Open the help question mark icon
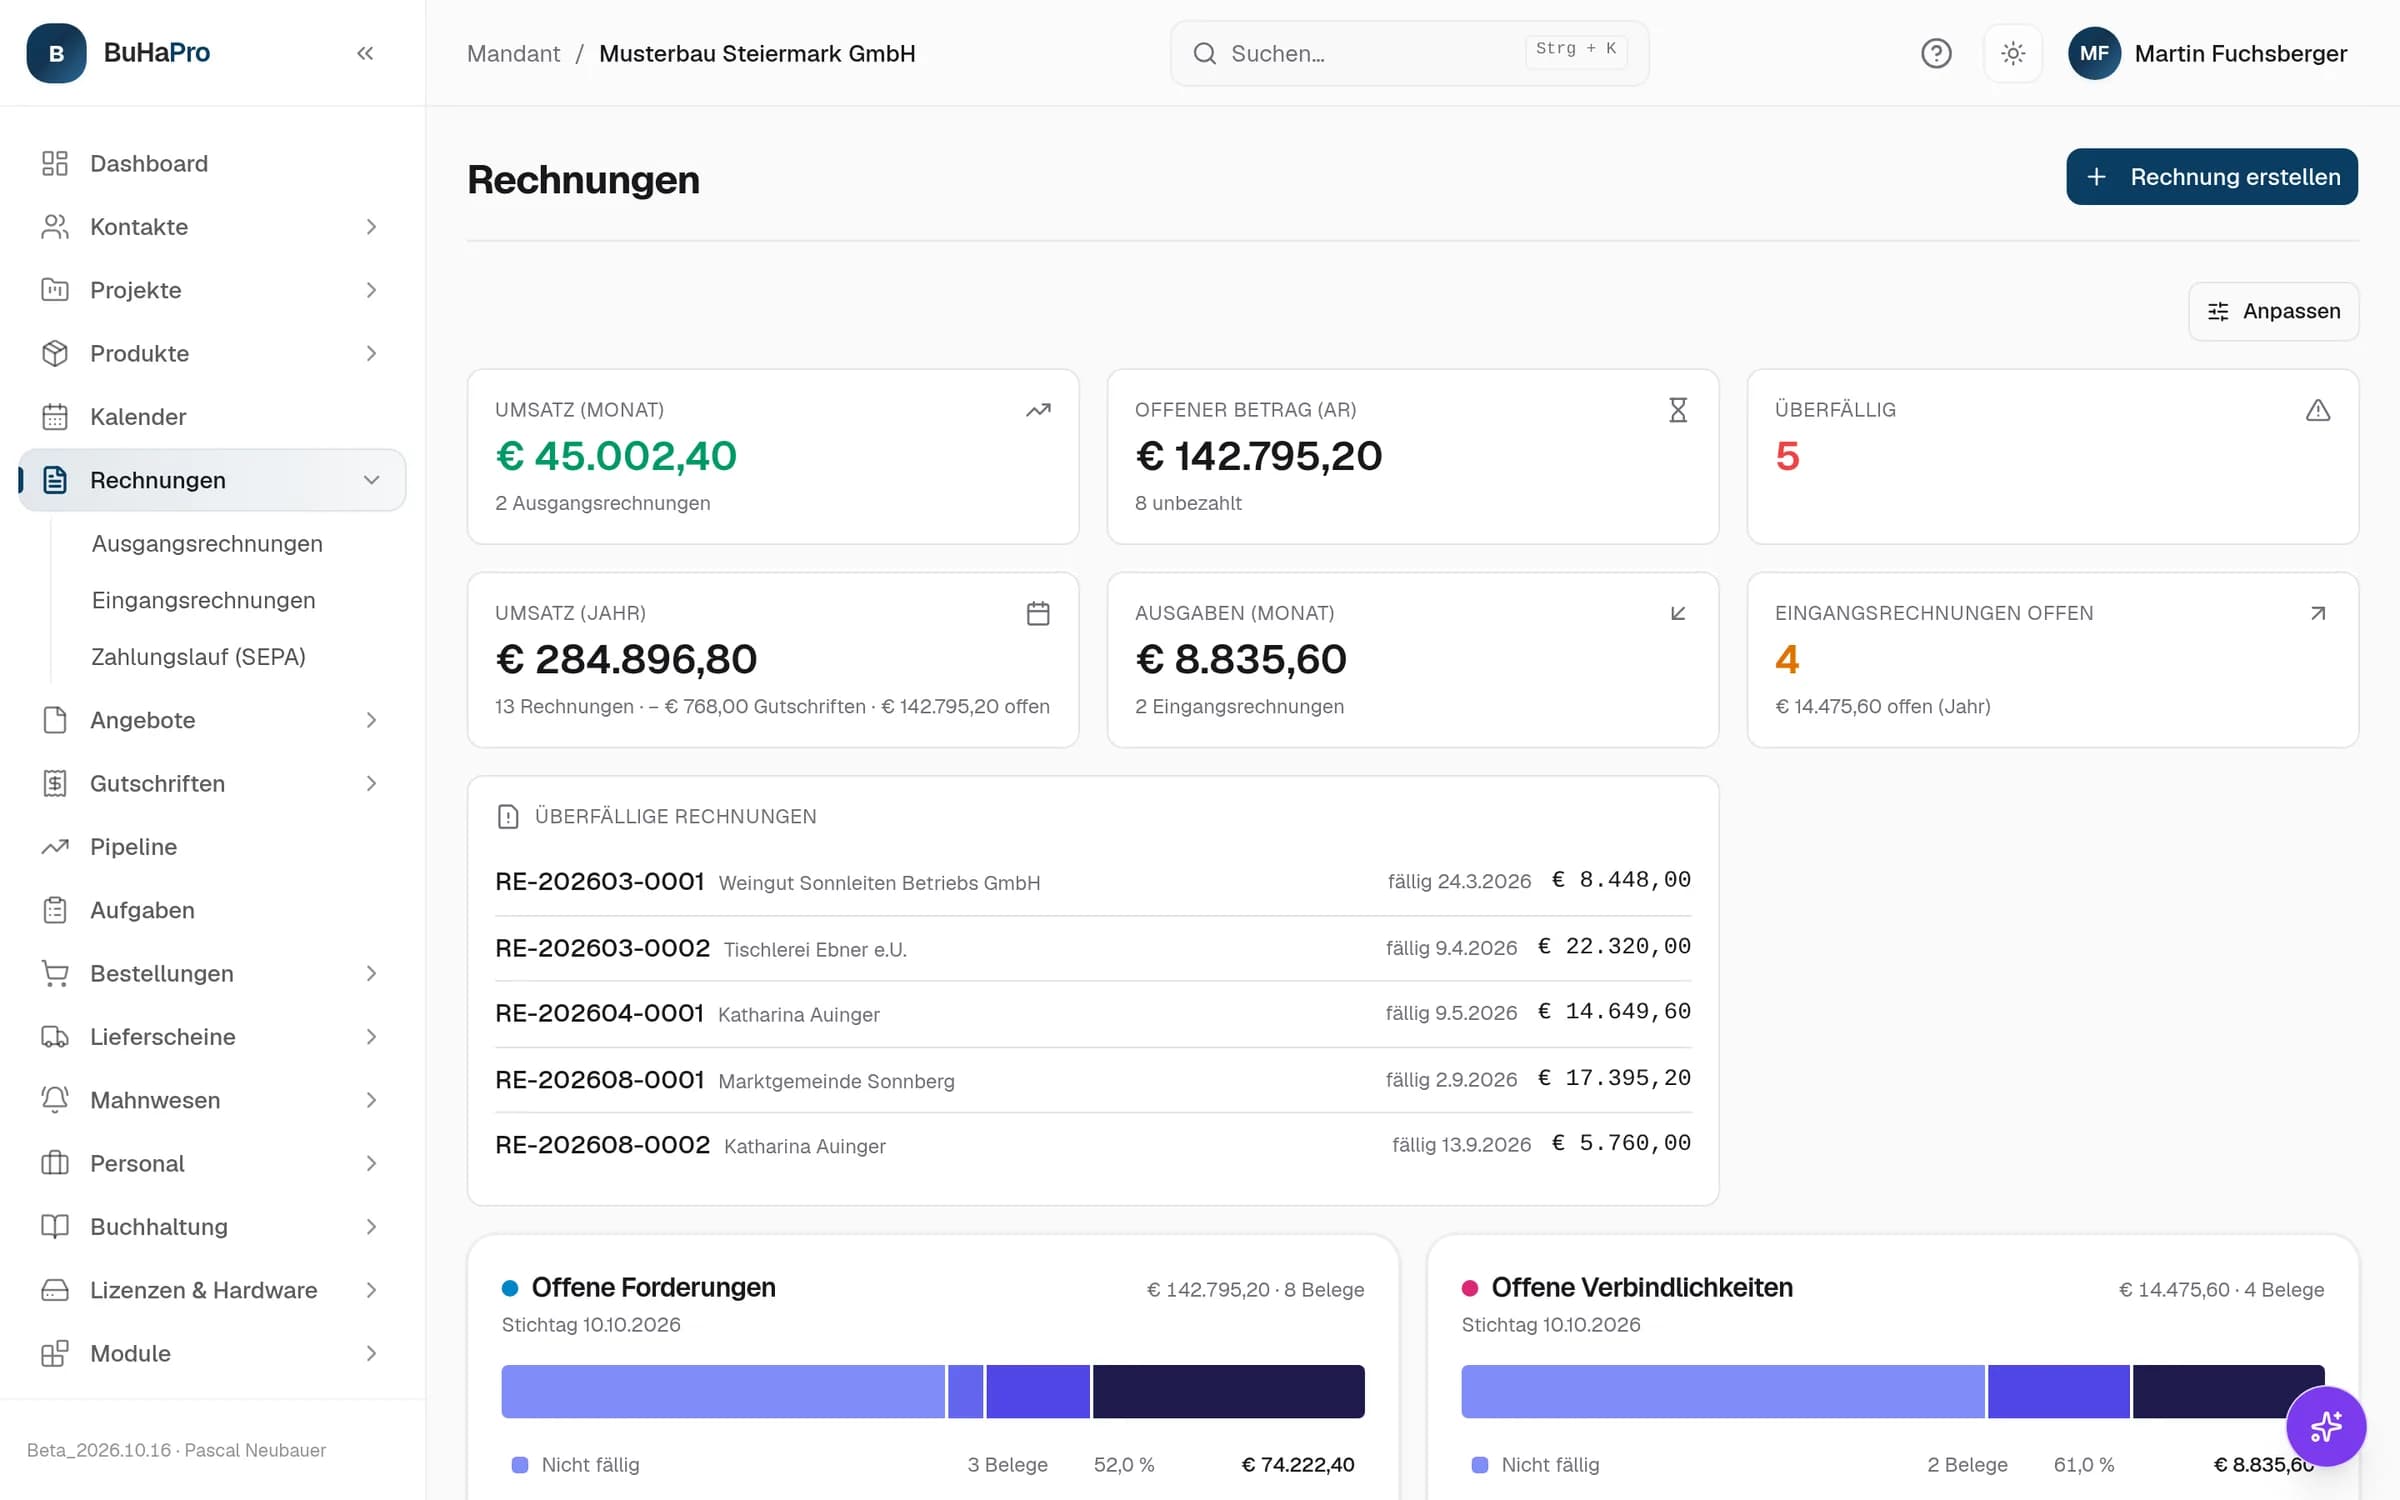Viewport: 2400px width, 1500px height. (x=1936, y=53)
